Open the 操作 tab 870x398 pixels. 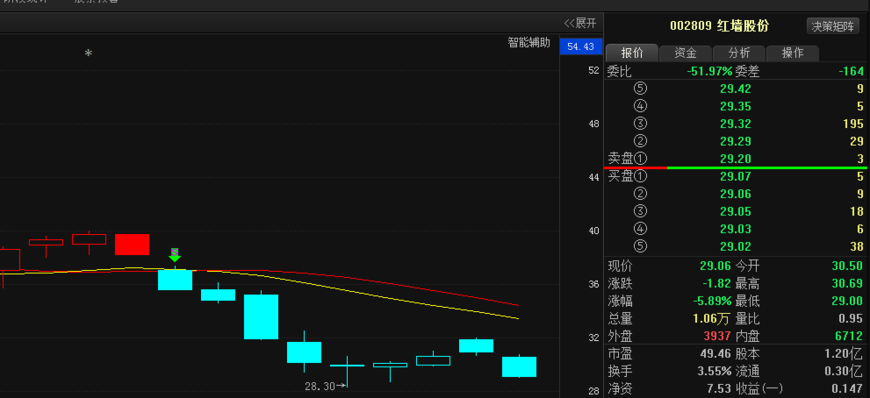tap(792, 53)
